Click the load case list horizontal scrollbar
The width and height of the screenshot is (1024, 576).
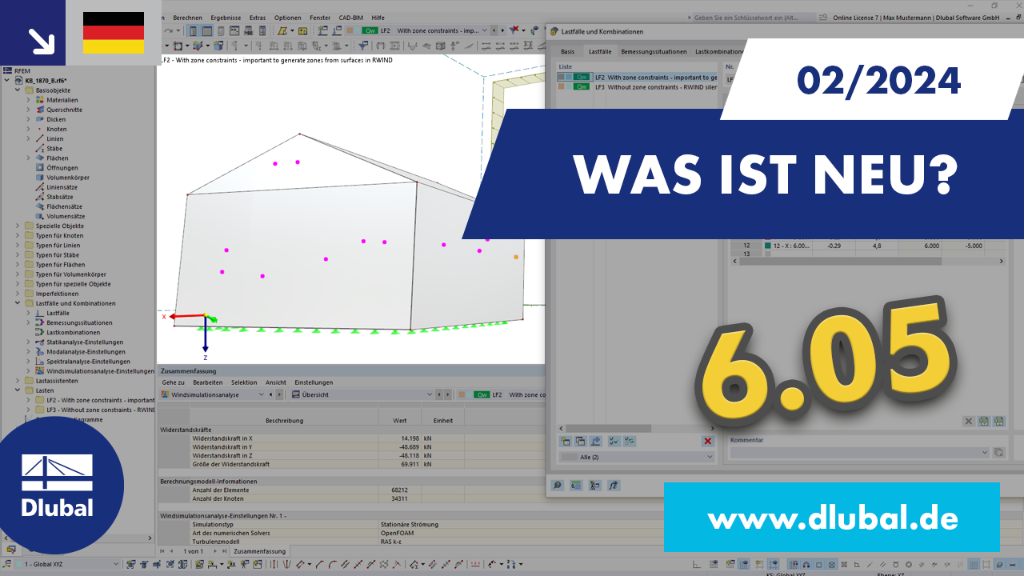[609, 428]
